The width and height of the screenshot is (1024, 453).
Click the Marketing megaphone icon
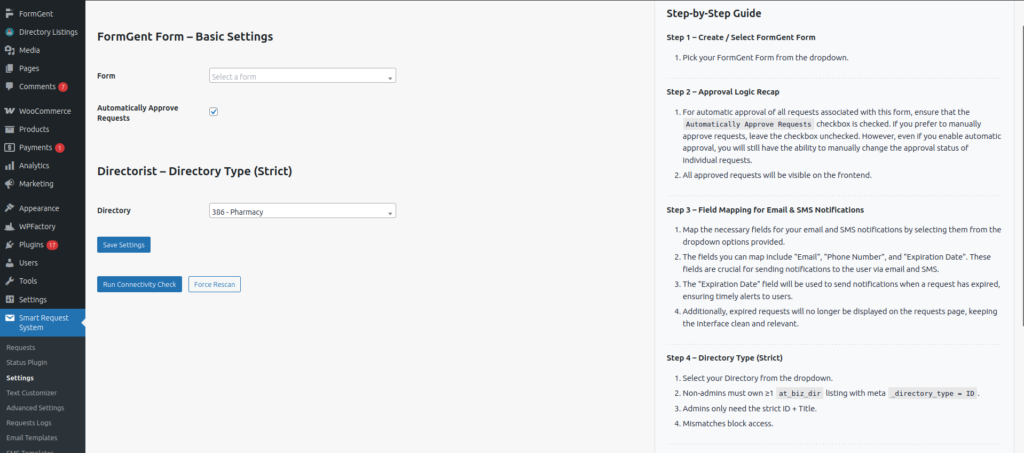coord(9,184)
